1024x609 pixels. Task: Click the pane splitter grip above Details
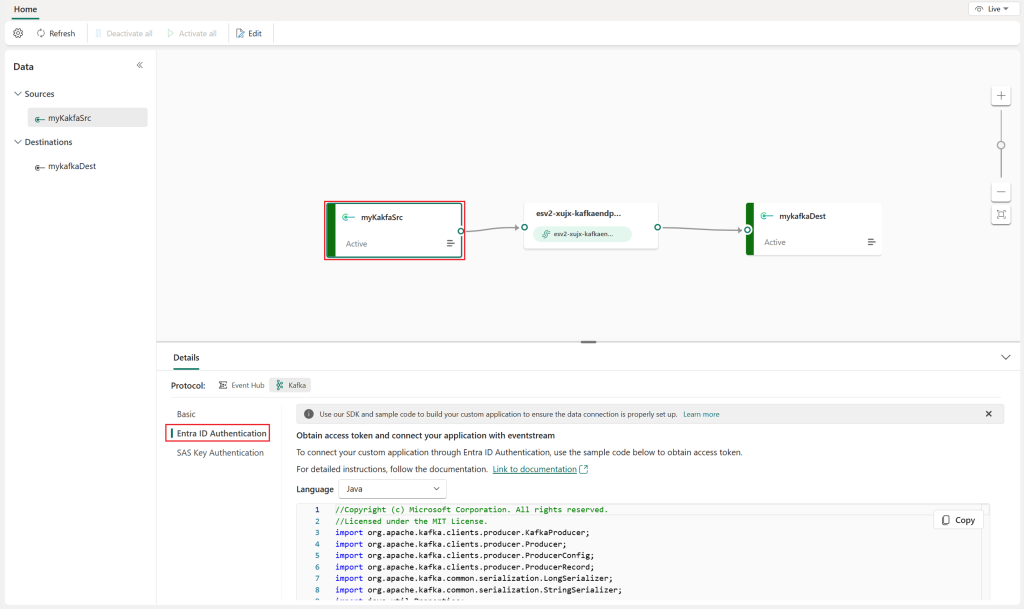[x=588, y=342]
